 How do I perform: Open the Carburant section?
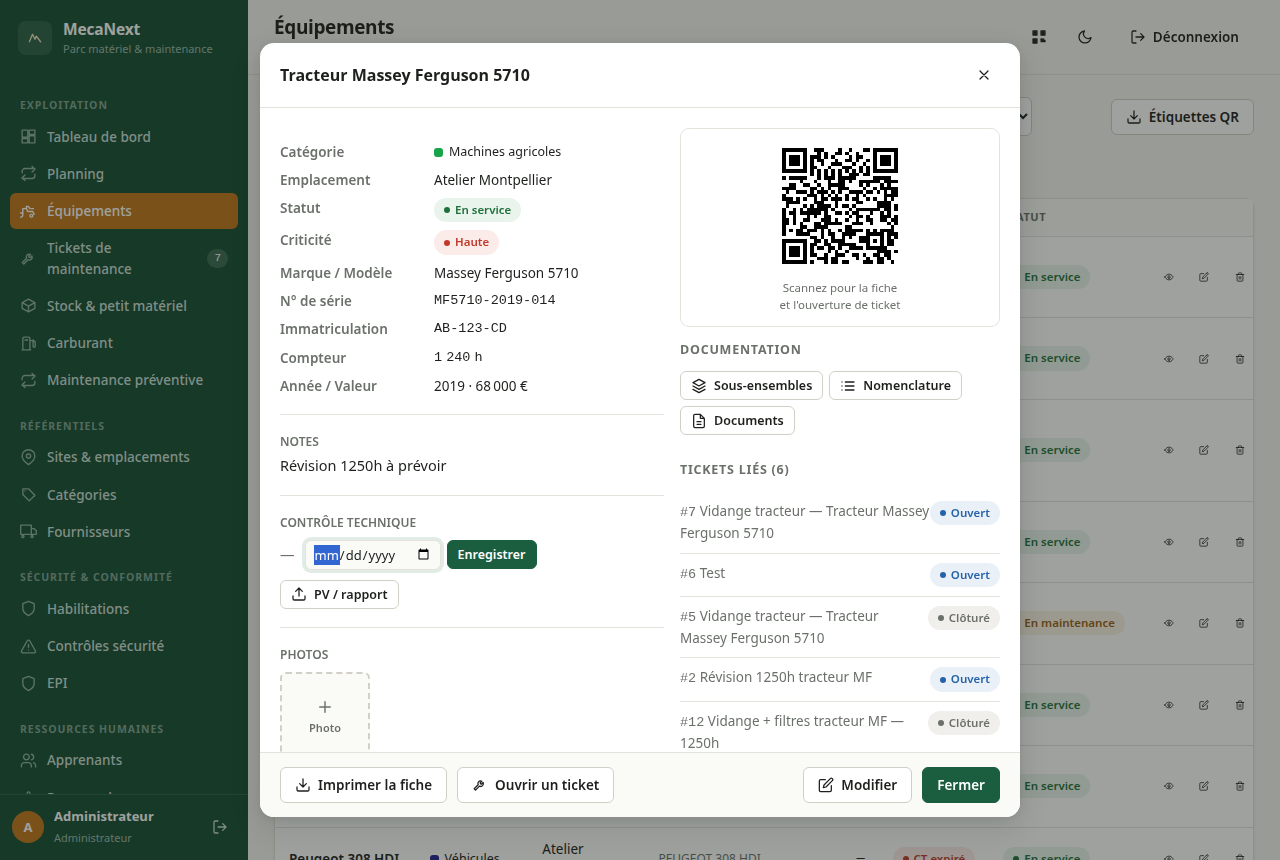(x=124, y=343)
